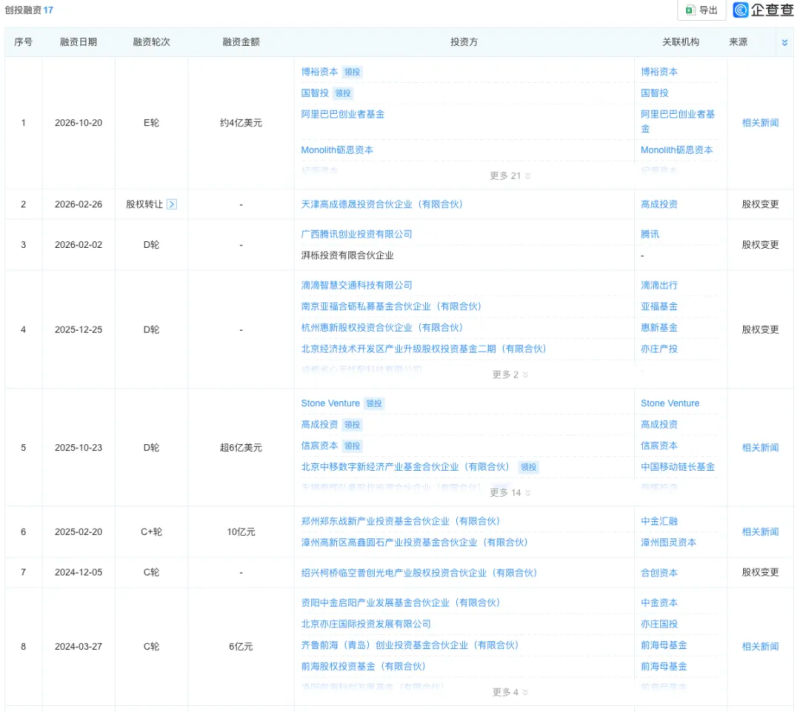Viewport: 800px width, 712px height.
Task: Open related institution 中金汇融
Action: click(x=659, y=521)
